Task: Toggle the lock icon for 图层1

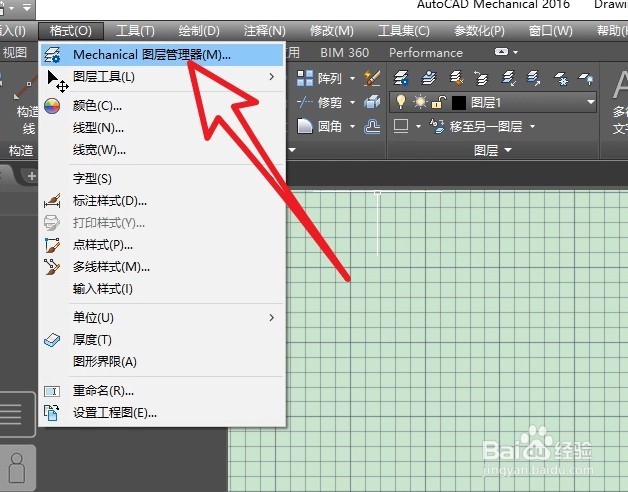Action: (439, 103)
